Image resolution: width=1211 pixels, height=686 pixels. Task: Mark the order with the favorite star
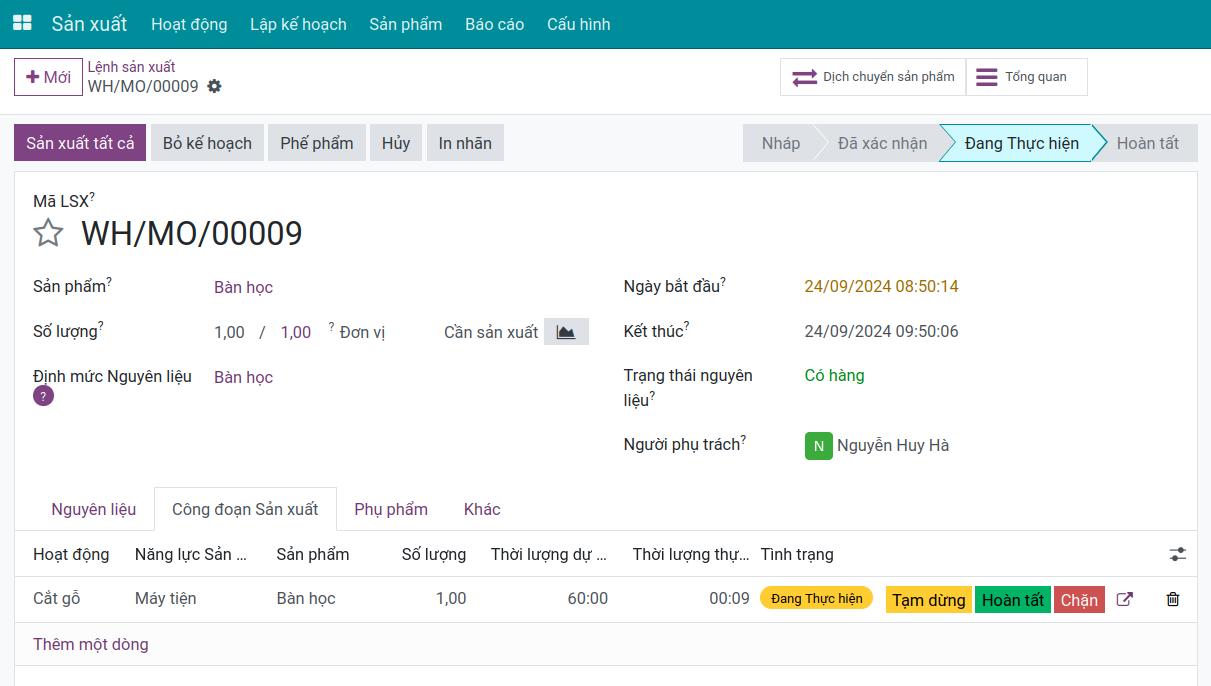click(x=48, y=233)
